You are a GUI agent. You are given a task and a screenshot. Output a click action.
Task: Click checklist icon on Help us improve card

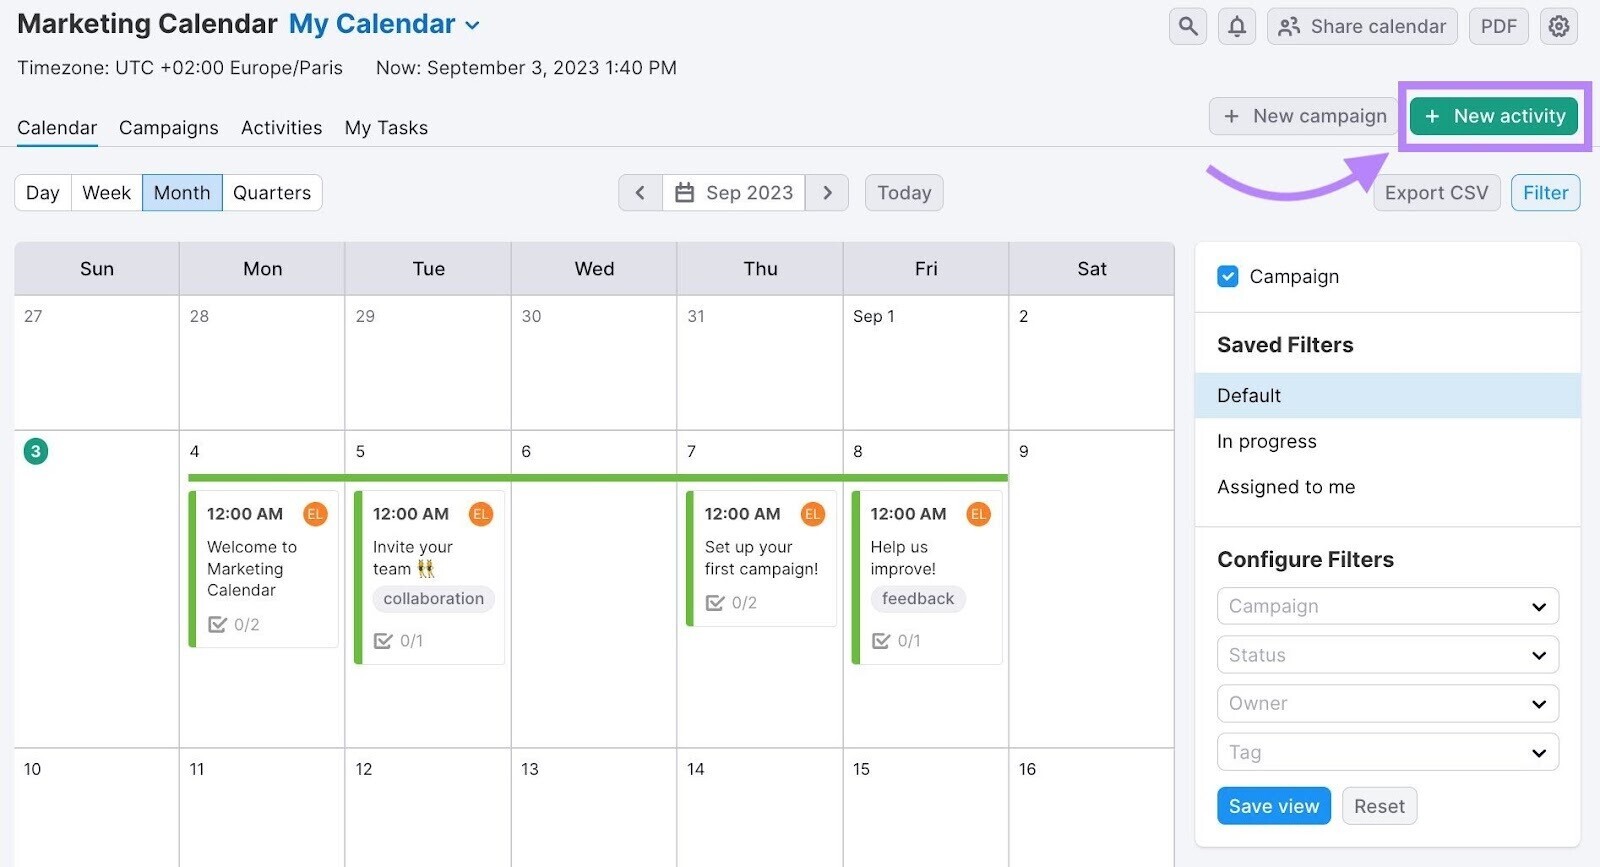pos(881,641)
